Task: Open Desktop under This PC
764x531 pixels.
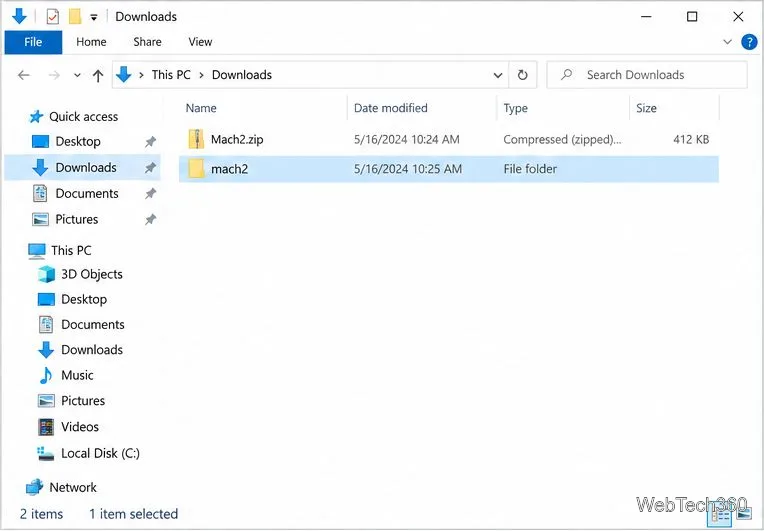Action: [x=84, y=300]
